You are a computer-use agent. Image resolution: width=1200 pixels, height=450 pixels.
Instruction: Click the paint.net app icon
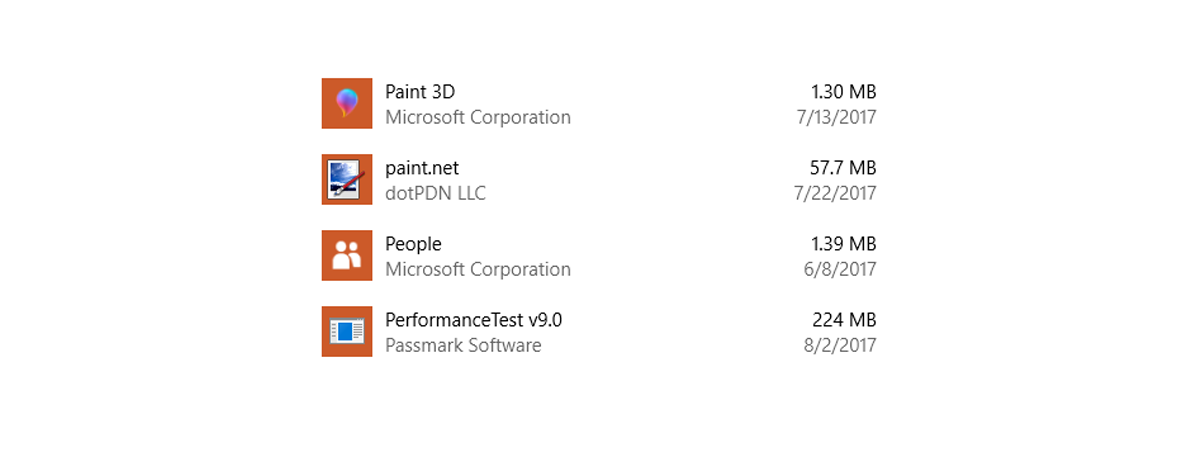click(x=347, y=180)
